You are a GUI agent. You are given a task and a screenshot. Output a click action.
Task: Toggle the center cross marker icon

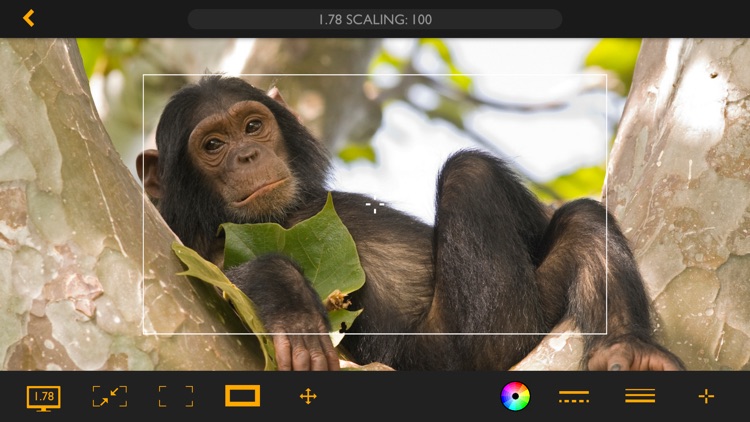click(706, 397)
